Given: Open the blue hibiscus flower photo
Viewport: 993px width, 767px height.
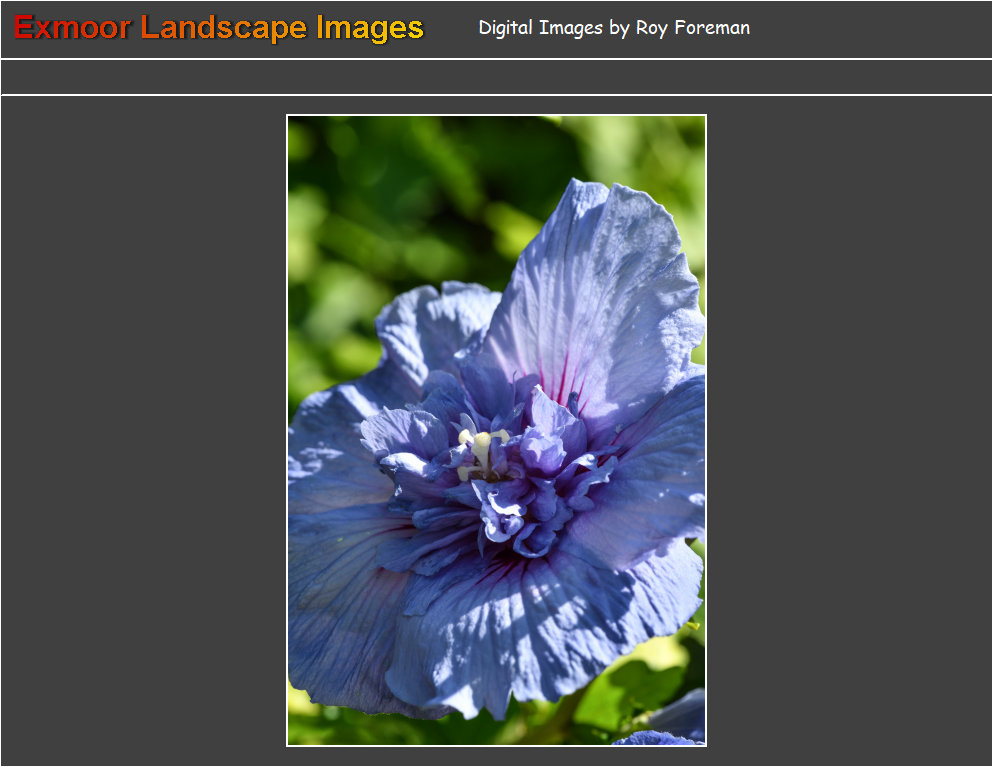Looking at the screenshot, I should (496, 430).
